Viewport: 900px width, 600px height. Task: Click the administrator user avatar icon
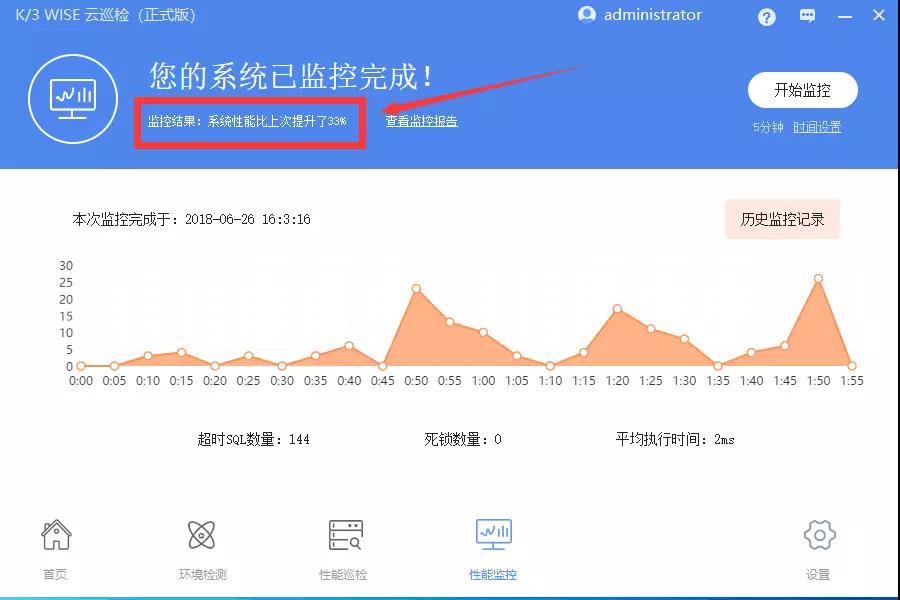(x=587, y=15)
